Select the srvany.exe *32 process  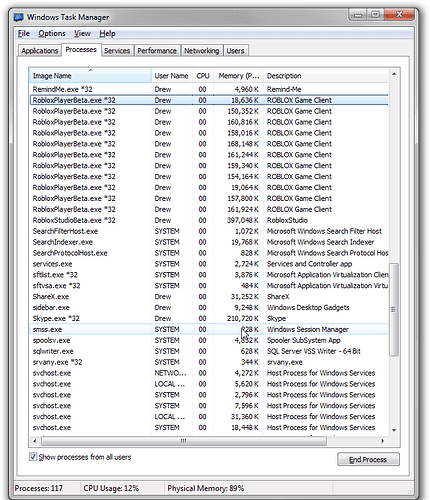click(x=209, y=362)
